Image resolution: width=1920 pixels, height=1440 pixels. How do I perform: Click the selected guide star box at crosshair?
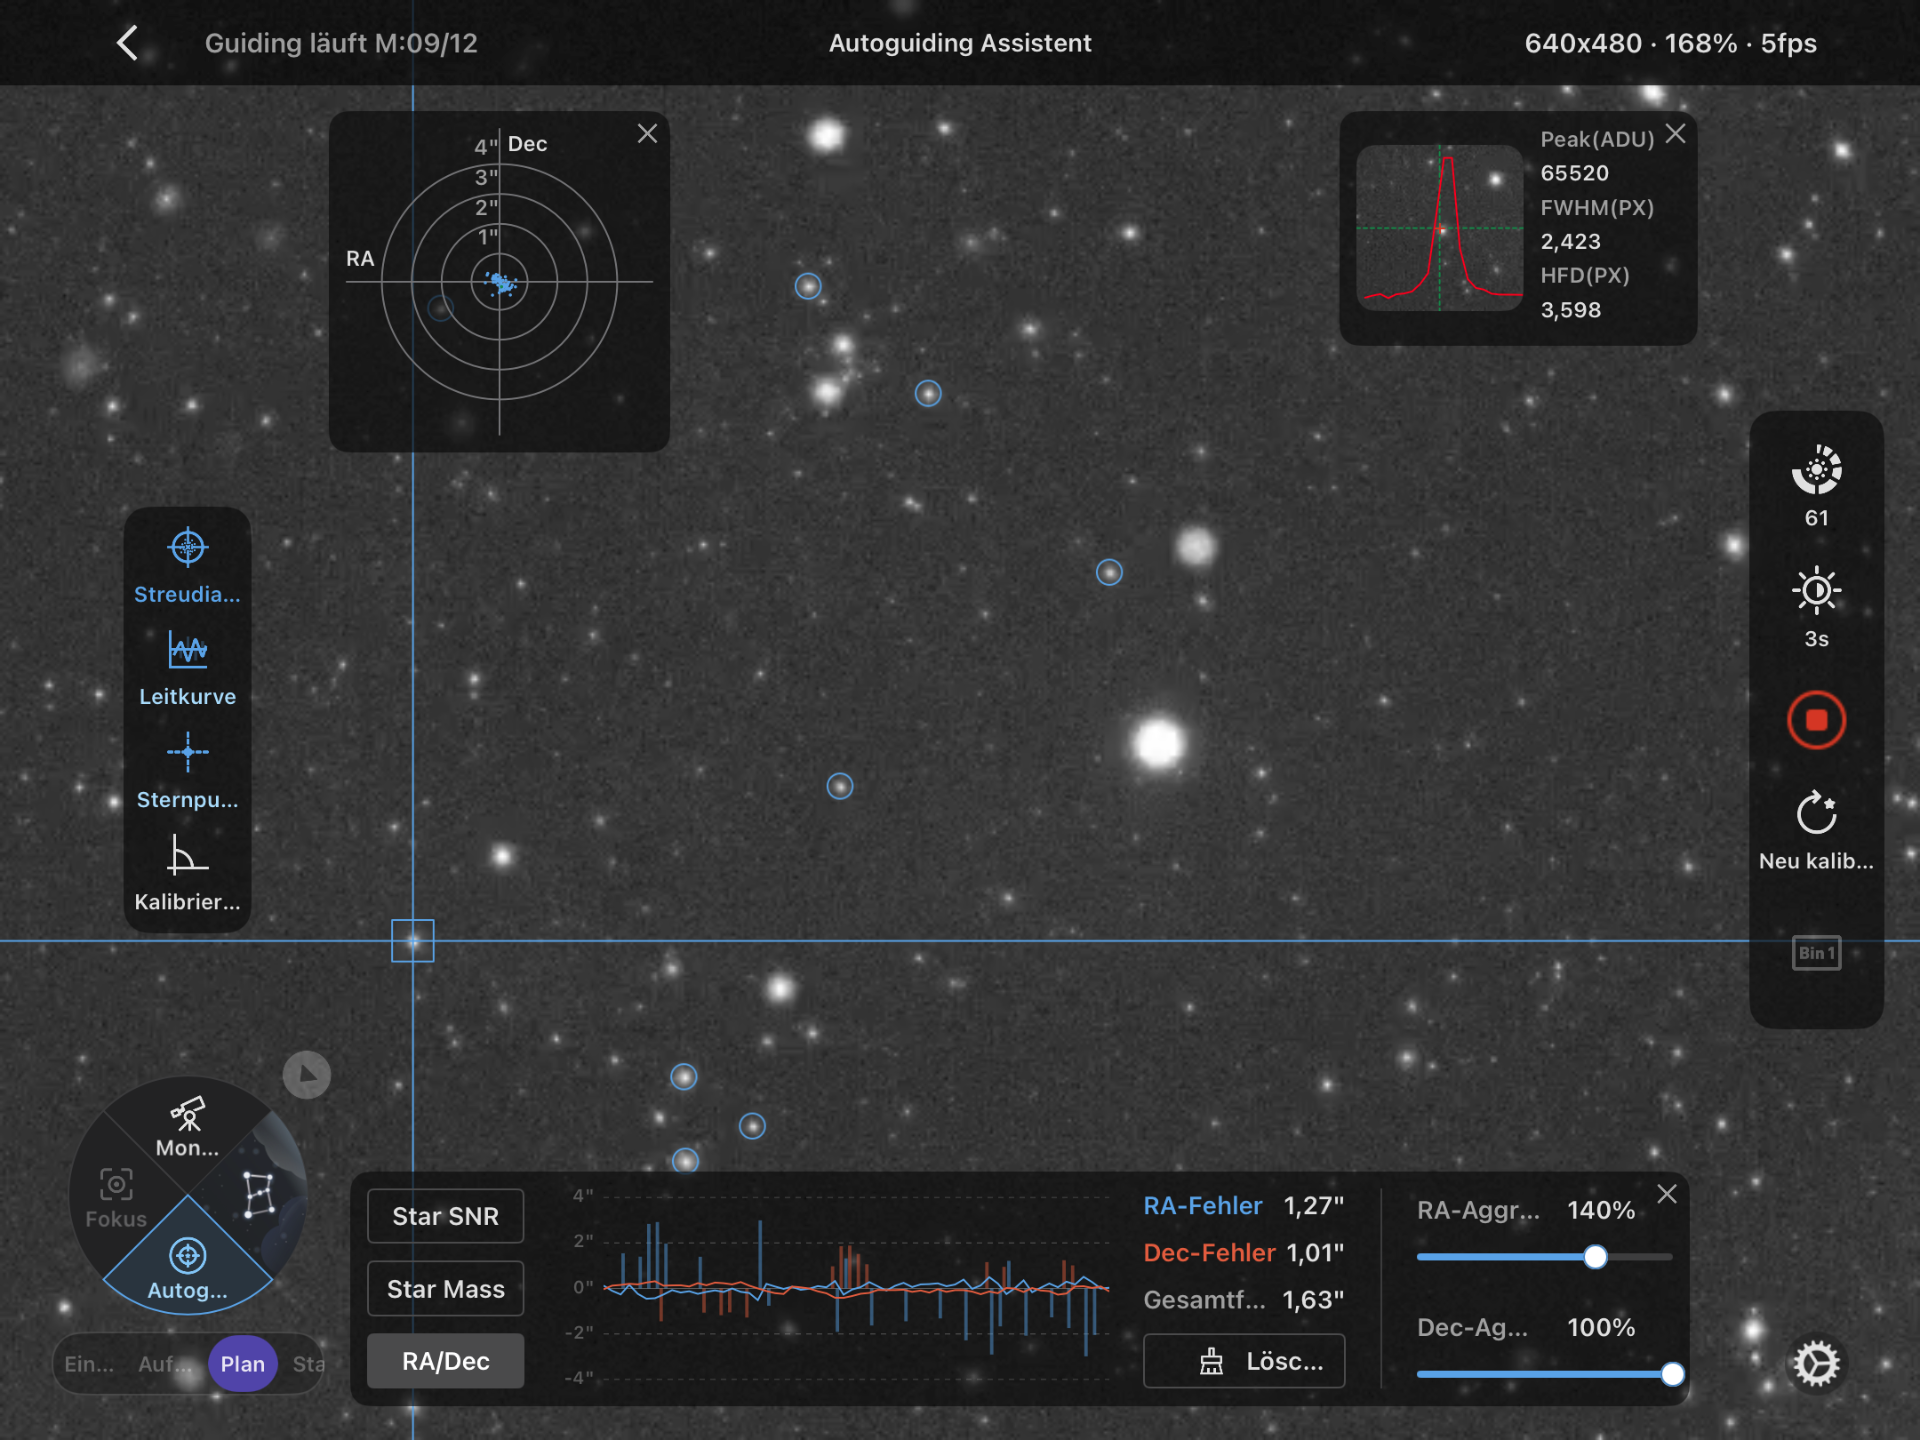[x=412, y=941]
